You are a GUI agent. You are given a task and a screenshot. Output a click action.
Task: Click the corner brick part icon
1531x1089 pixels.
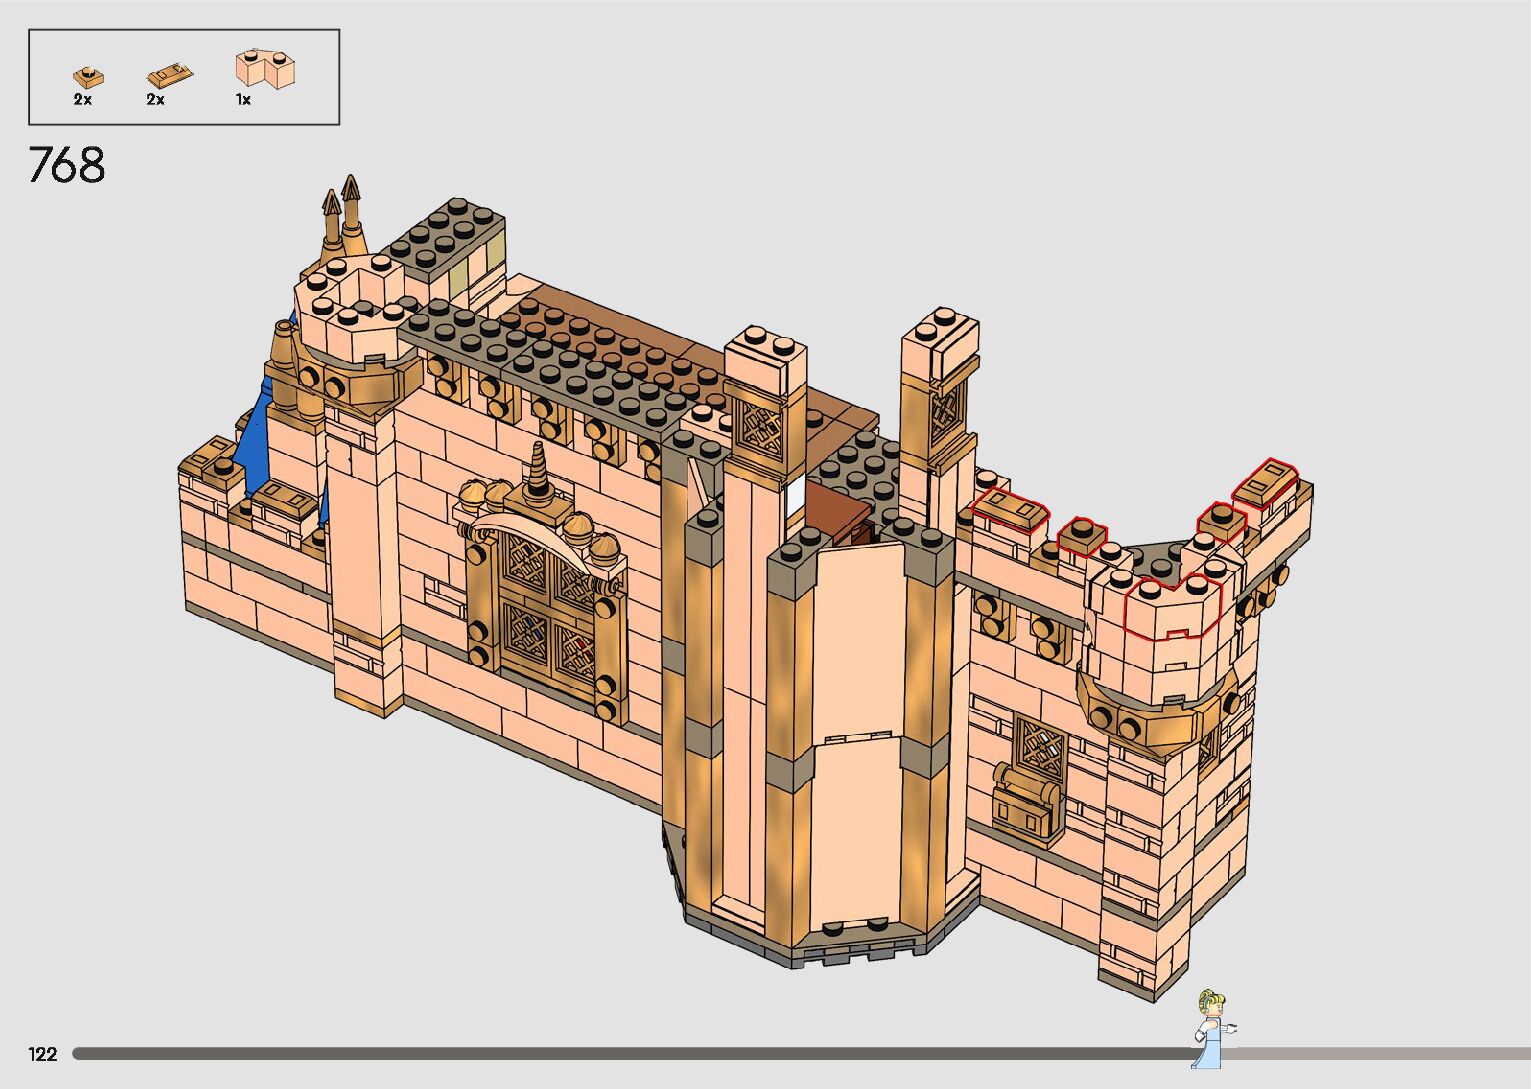(x=267, y=68)
